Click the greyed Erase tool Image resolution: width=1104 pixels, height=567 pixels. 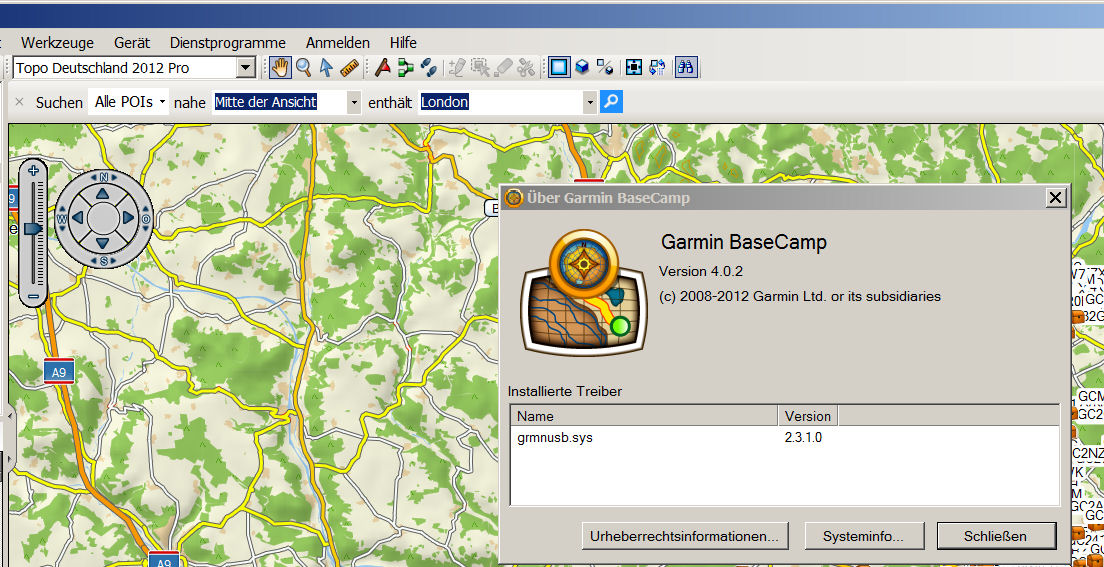pos(503,68)
